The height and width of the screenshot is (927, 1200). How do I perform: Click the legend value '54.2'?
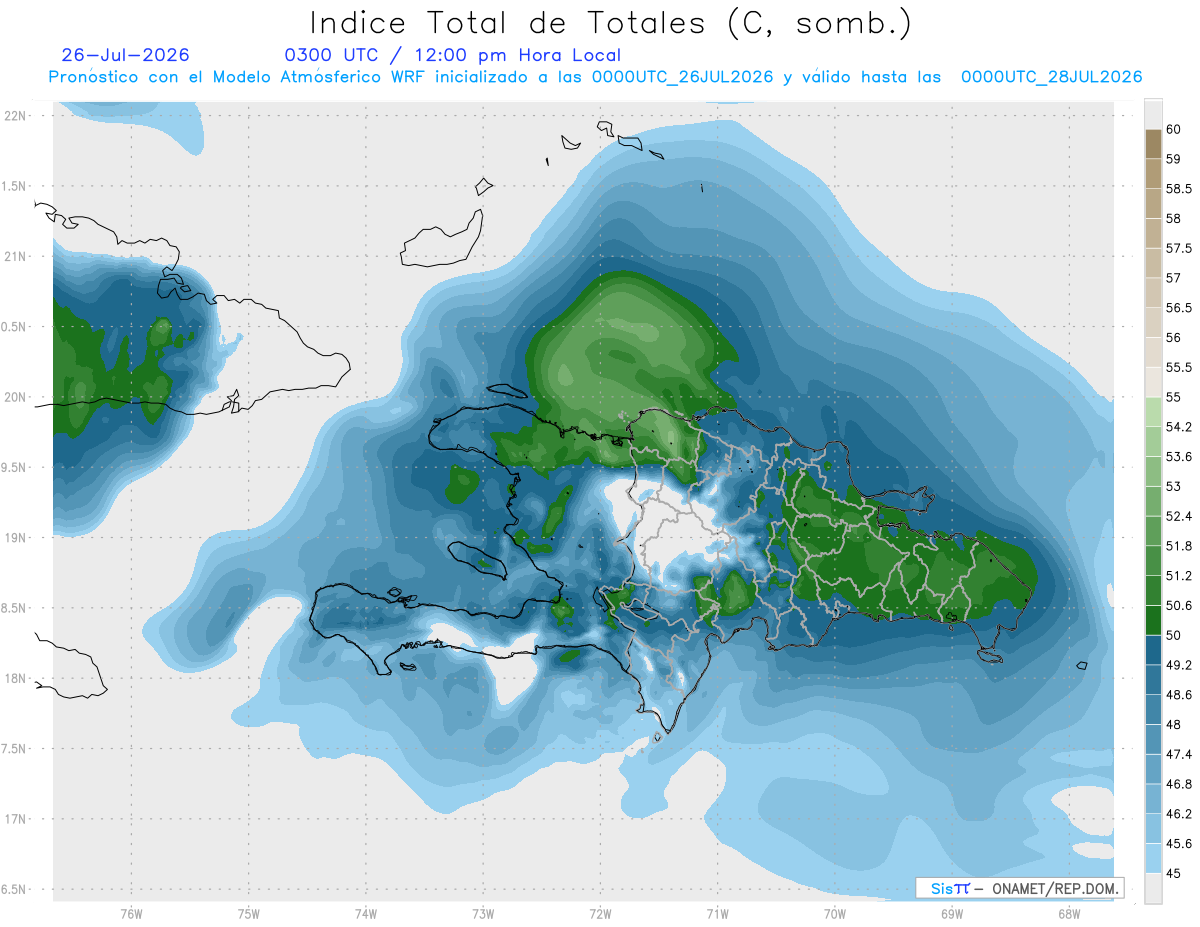pos(1179,427)
